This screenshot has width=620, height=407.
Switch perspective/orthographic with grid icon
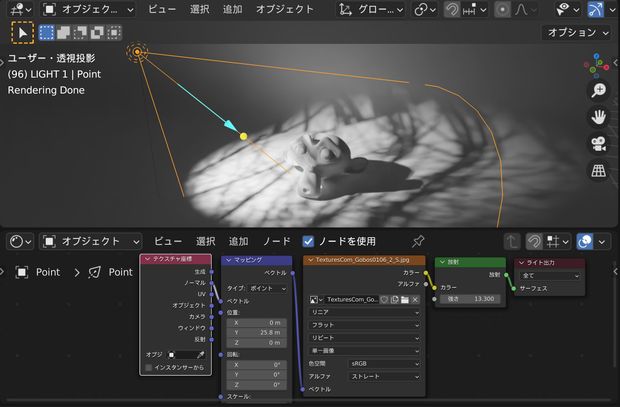click(599, 170)
